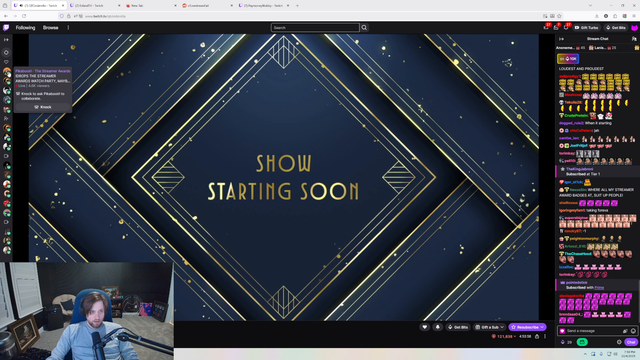The height and width of the screenshot is (360, 640).
Task: Open the tracking protection shield icon
Action: (62, 16)
